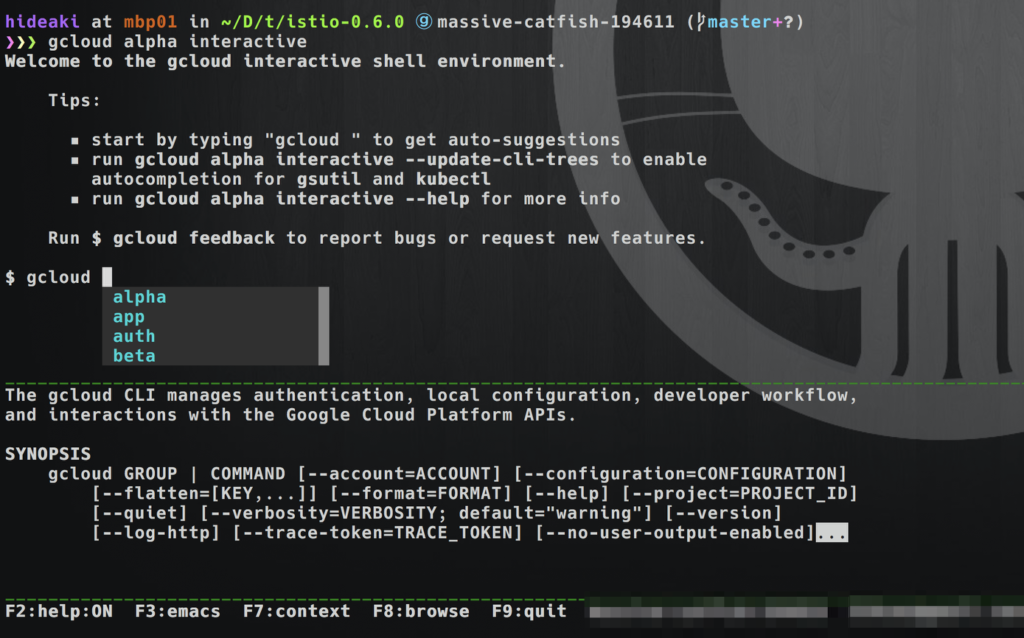Screen dimensions: 1024x638
Task: Select alpha from the autocomplete list
Action: coord(140,297)
